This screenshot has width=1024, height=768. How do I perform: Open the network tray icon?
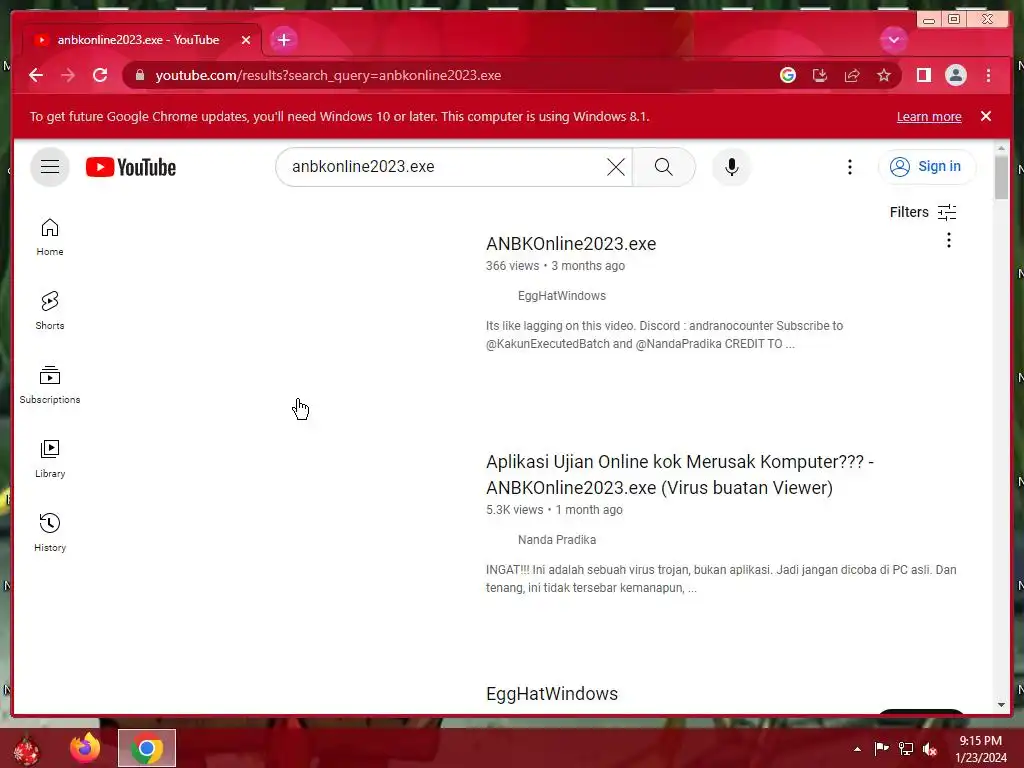pyautogui.click(x=906, y=749)
